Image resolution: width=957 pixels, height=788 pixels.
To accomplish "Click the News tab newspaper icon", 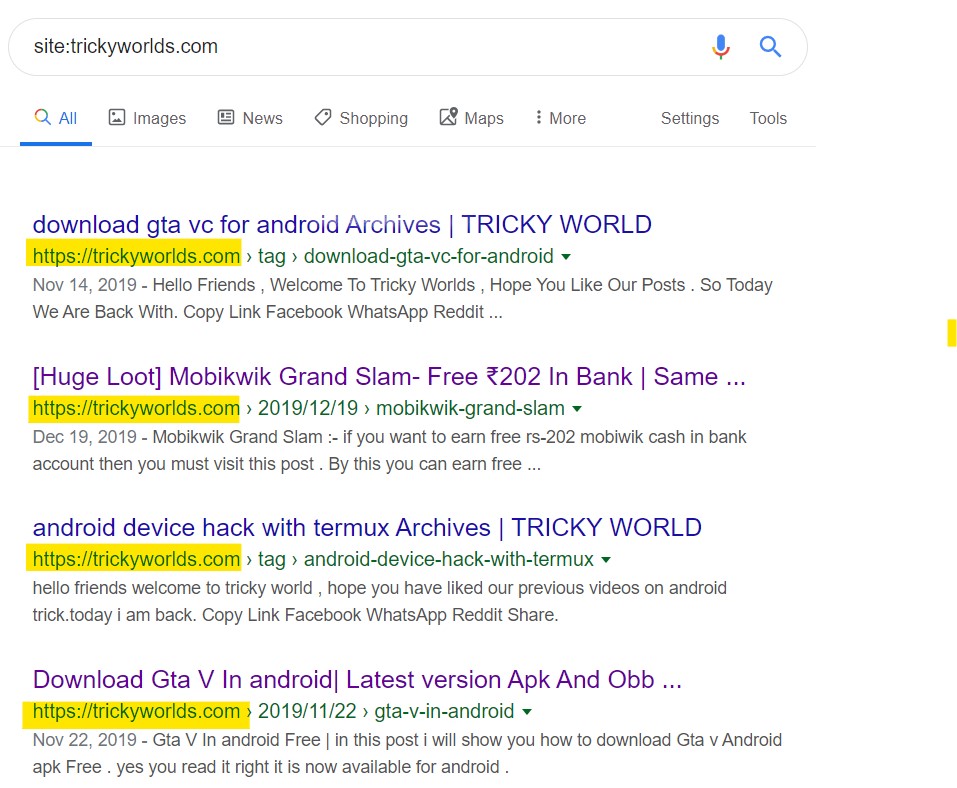I will 226,117.
